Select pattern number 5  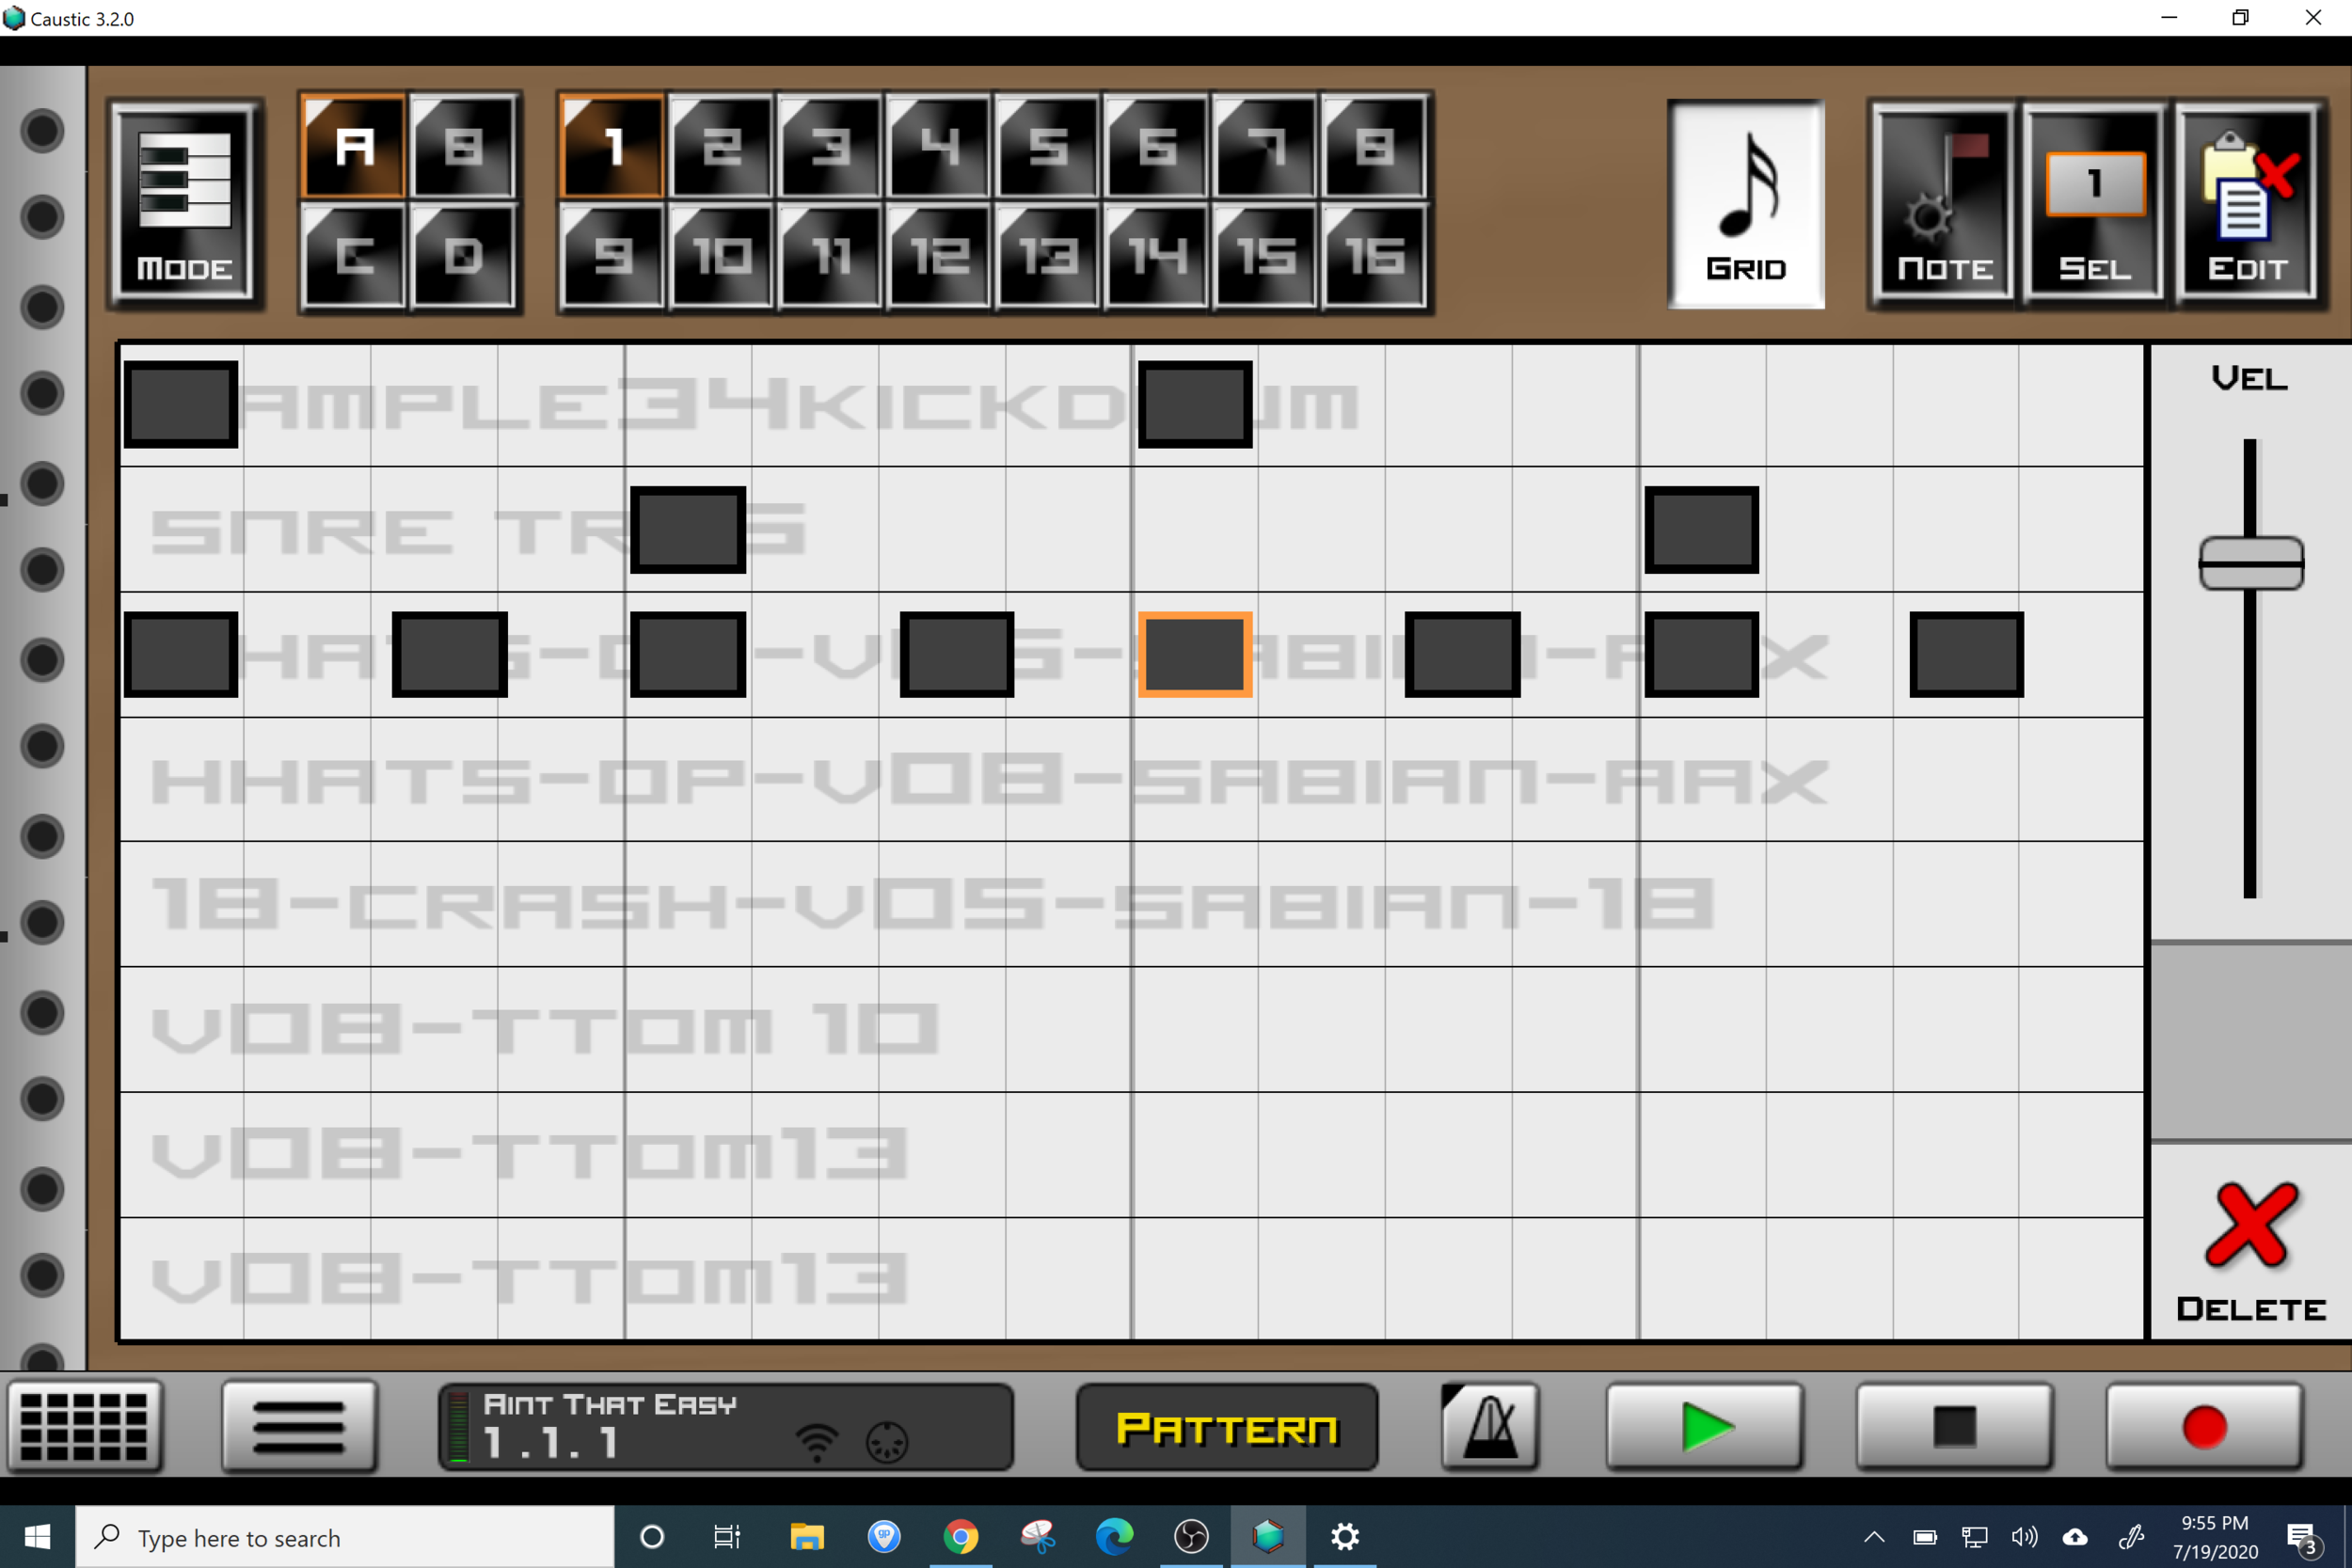(x=1048, y=147)
